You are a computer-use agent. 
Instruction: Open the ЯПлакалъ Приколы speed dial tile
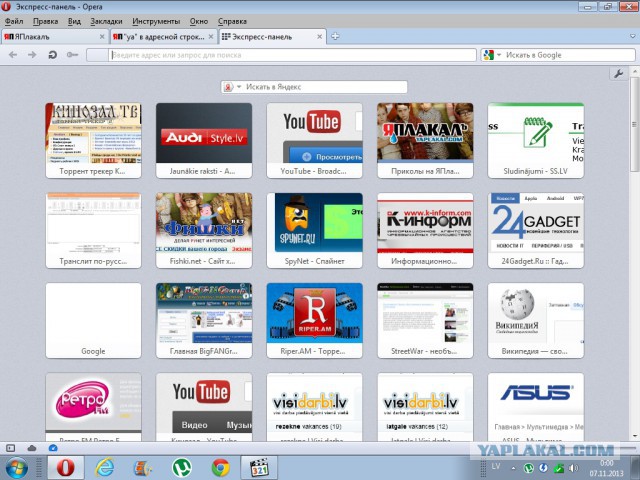425,140
